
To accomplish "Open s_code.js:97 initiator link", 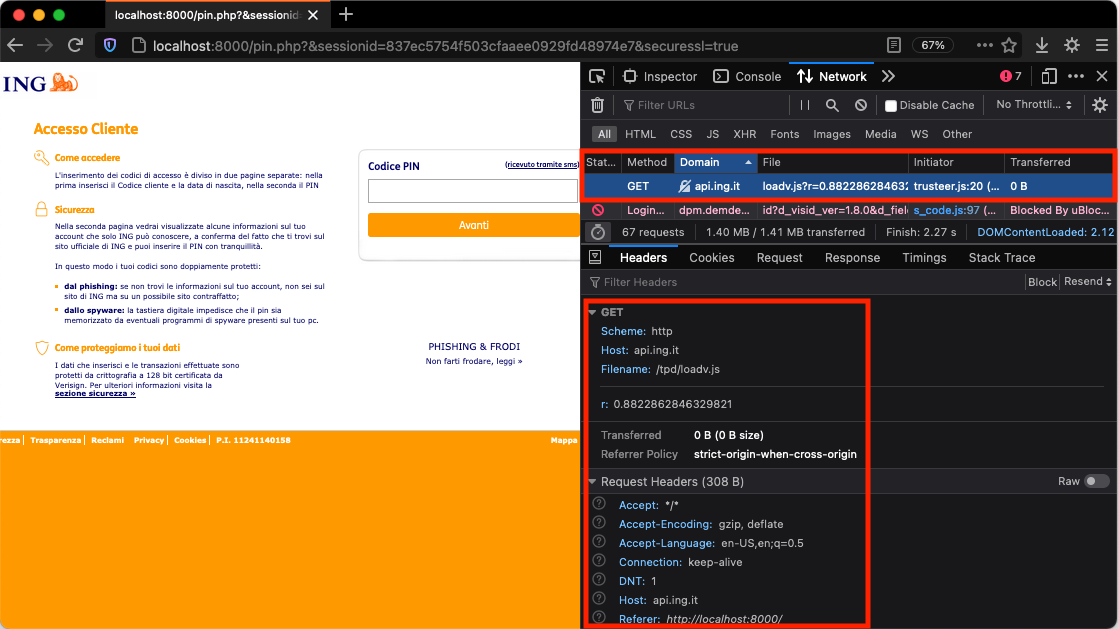I will click(x=955, y=210).
